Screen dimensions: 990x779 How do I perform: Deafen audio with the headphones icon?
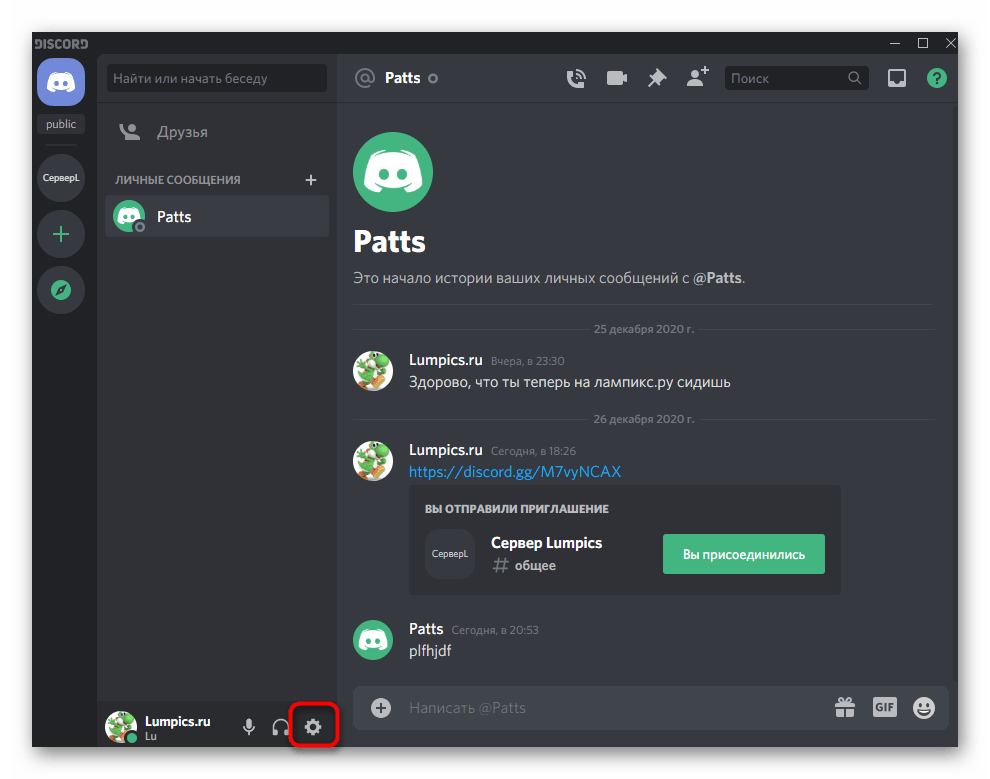pyautogui.click(x=281, y=727)
